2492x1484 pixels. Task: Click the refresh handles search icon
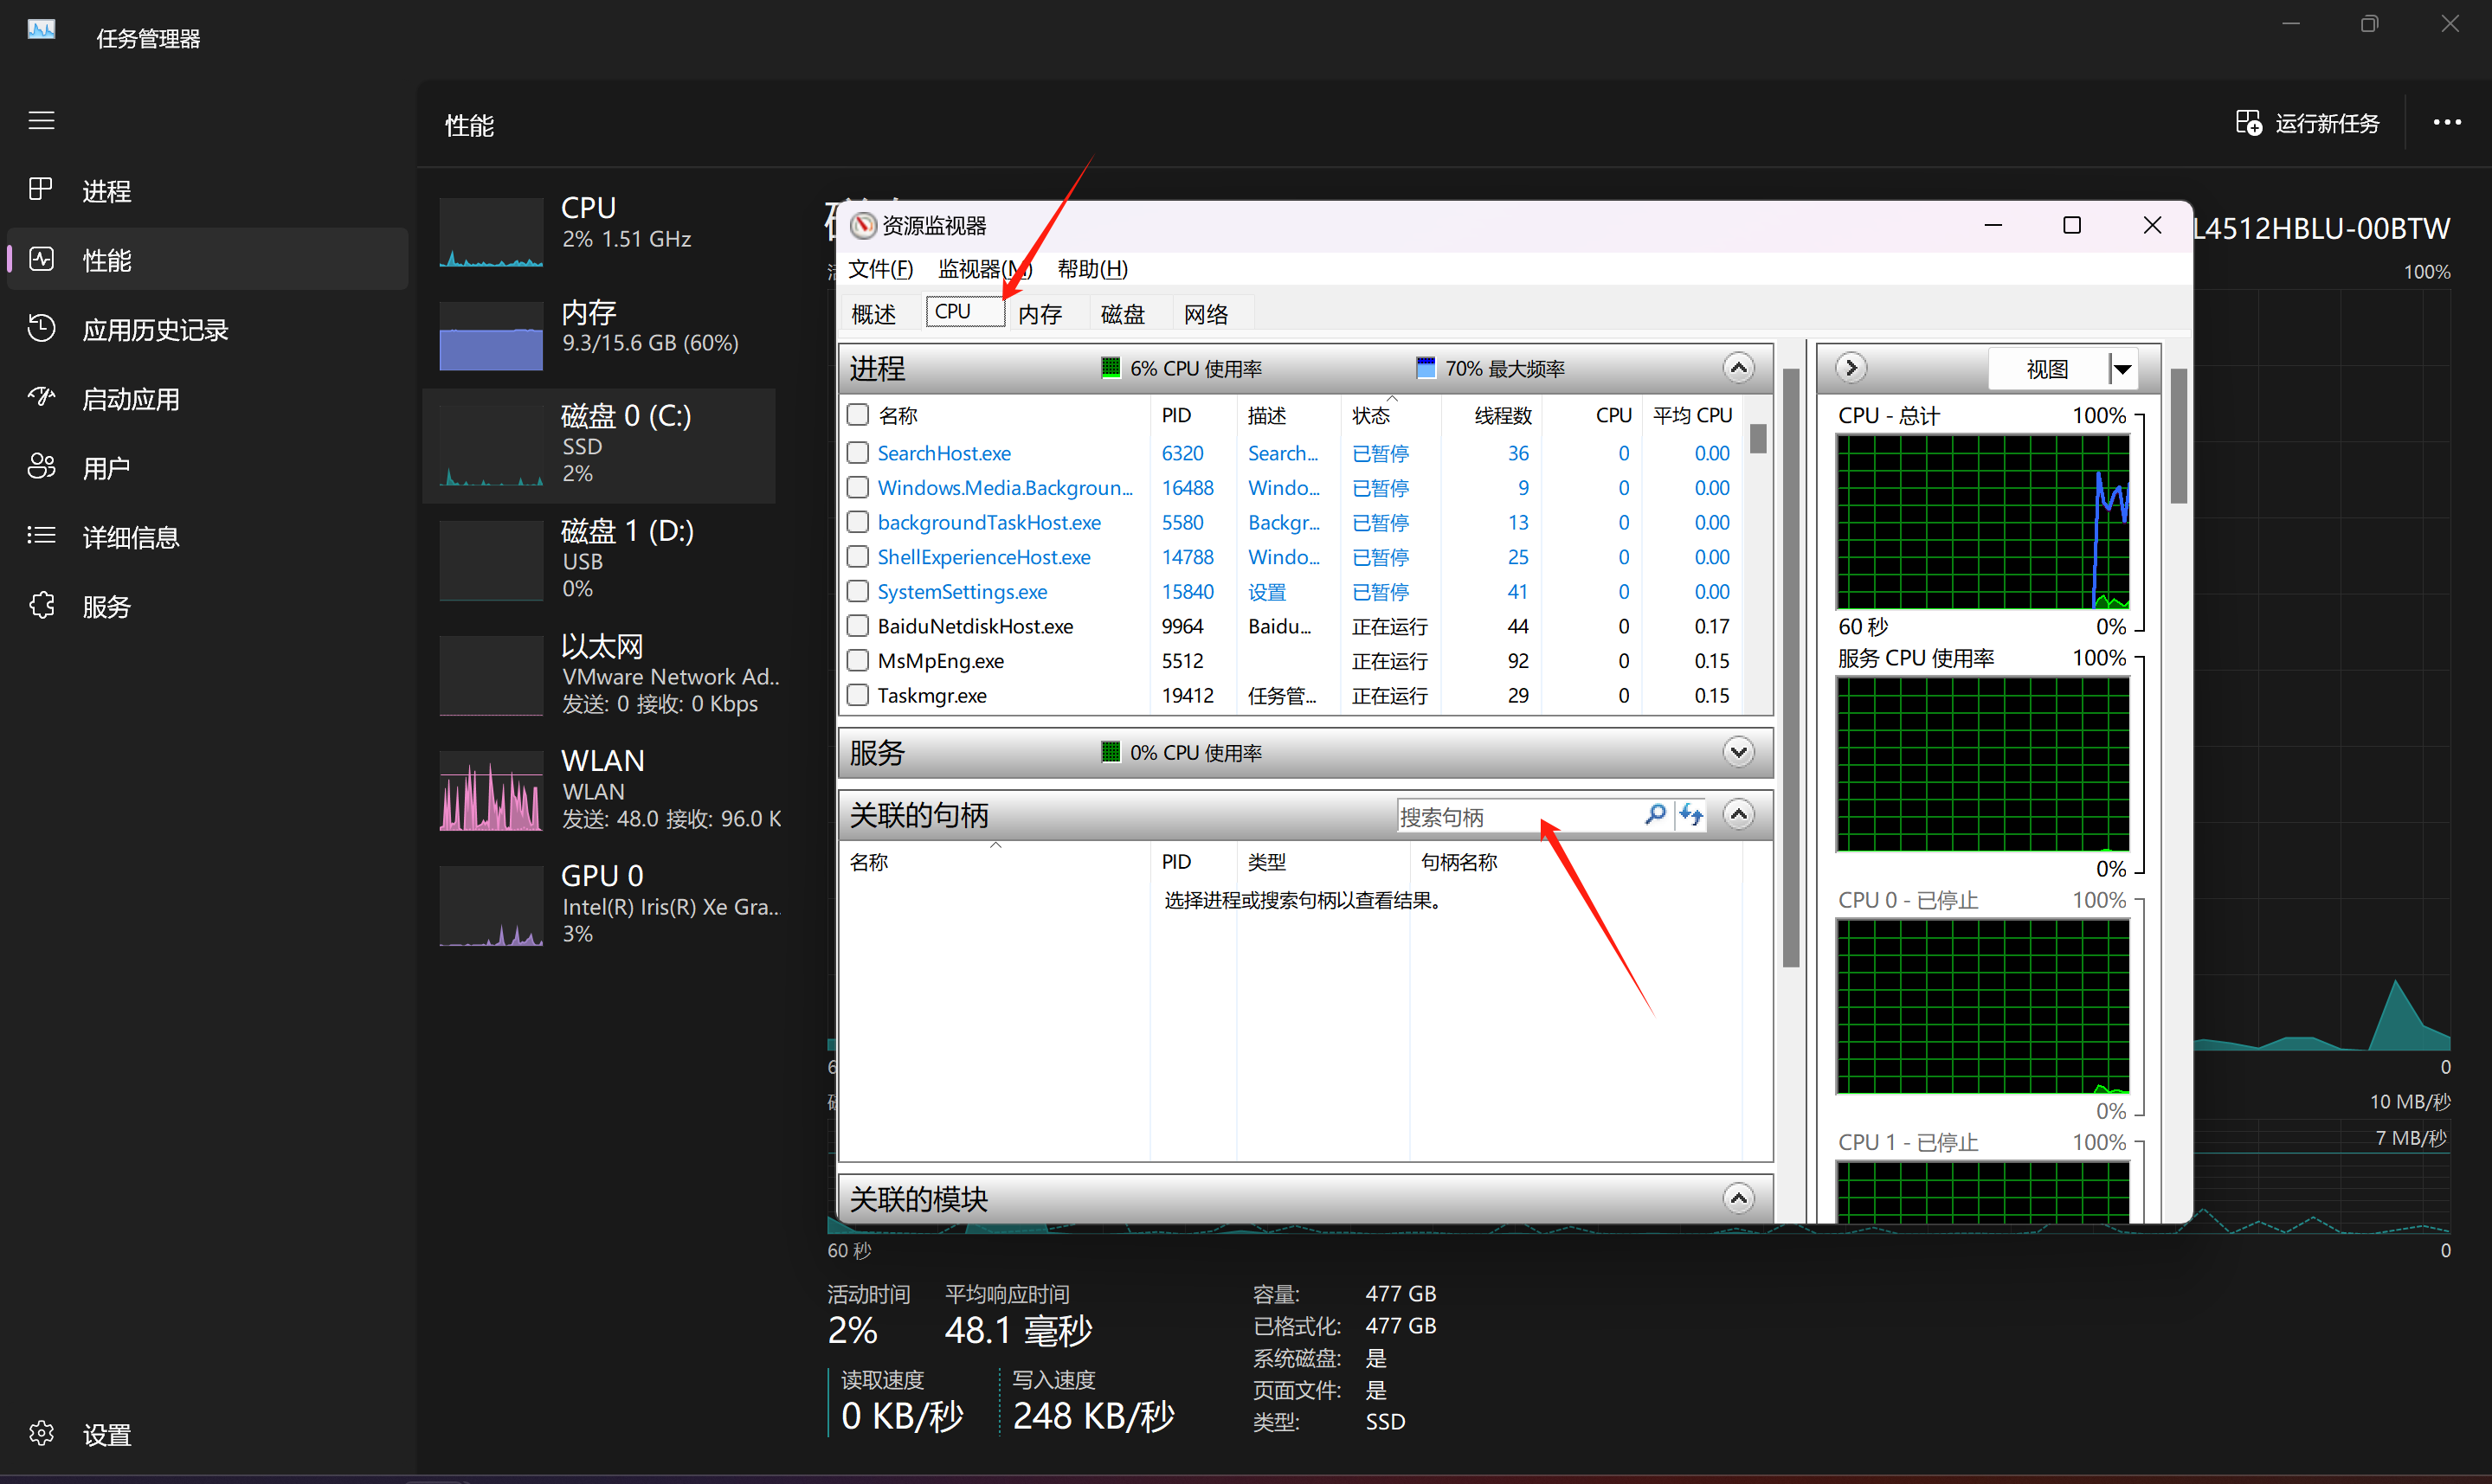1691,815
